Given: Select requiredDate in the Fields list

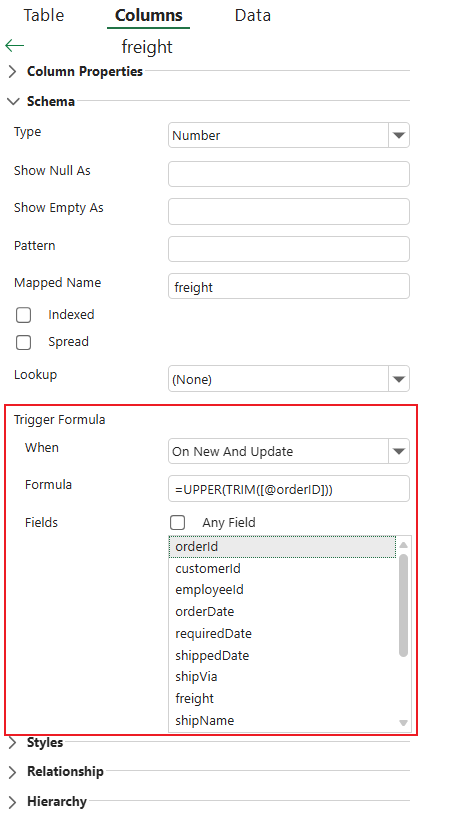Looking at the screenshot, I should pos(283,633).
